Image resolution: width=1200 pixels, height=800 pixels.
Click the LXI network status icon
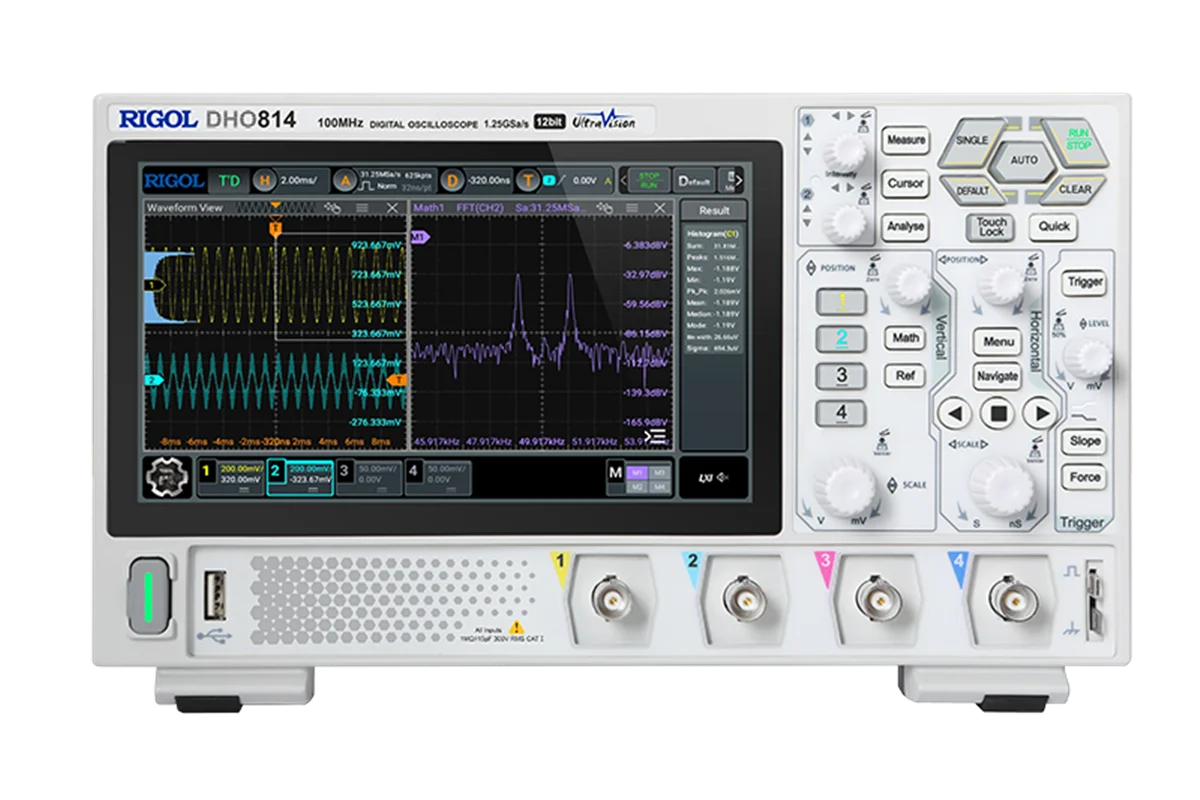(704, 476)
